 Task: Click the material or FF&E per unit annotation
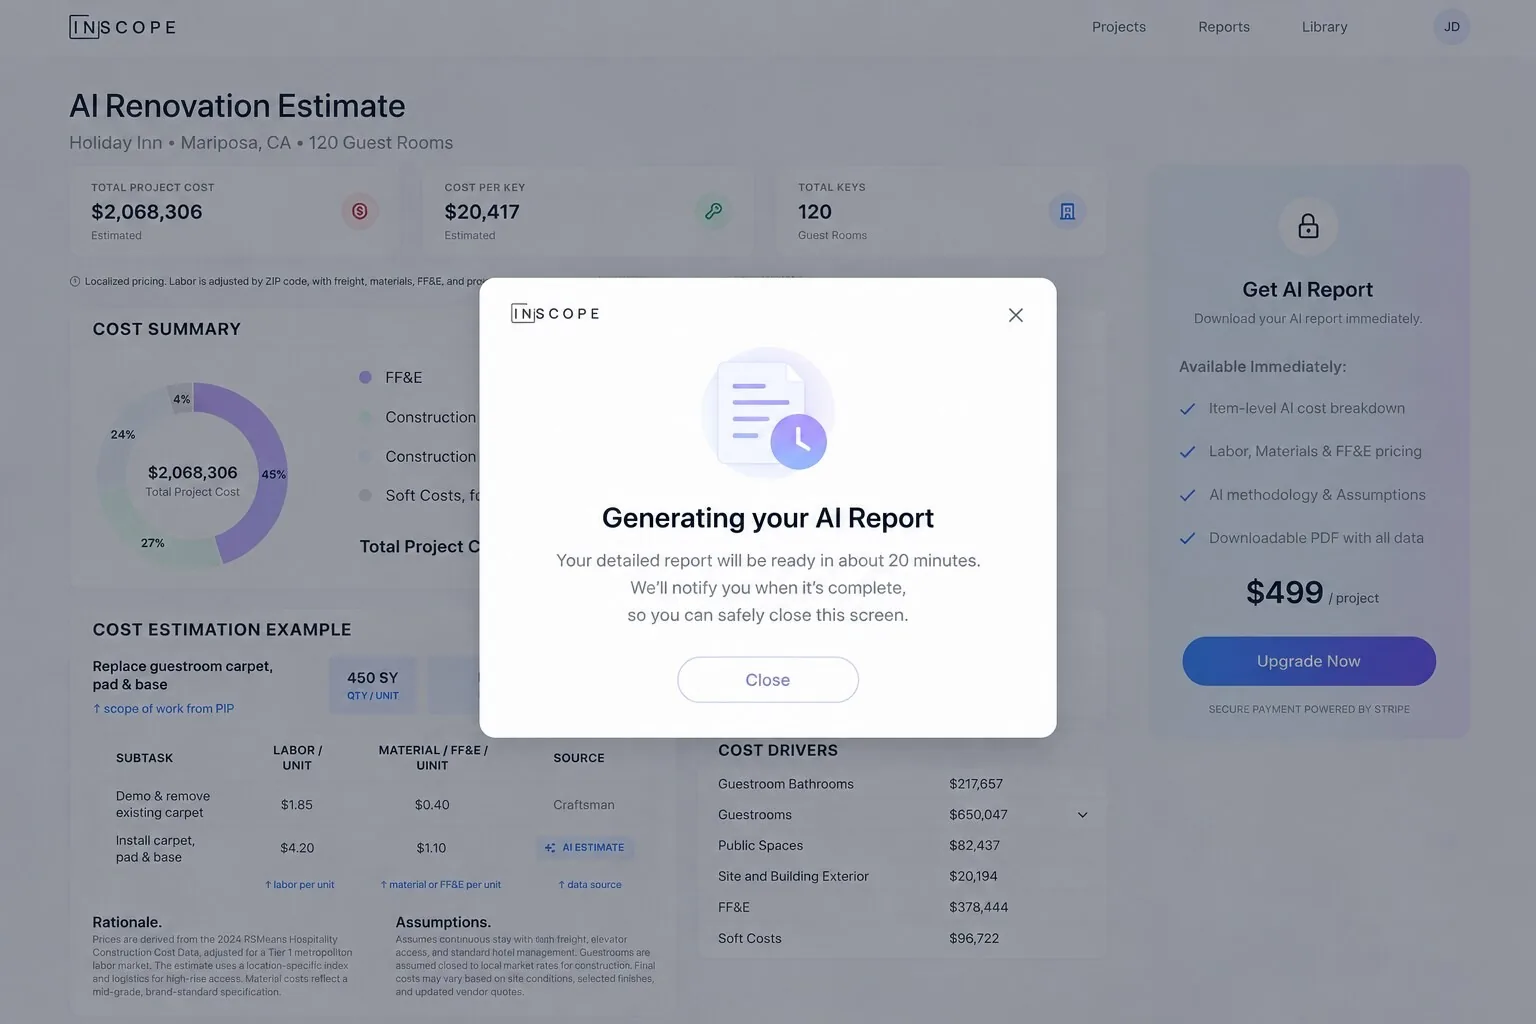click(x=440, y=885)
